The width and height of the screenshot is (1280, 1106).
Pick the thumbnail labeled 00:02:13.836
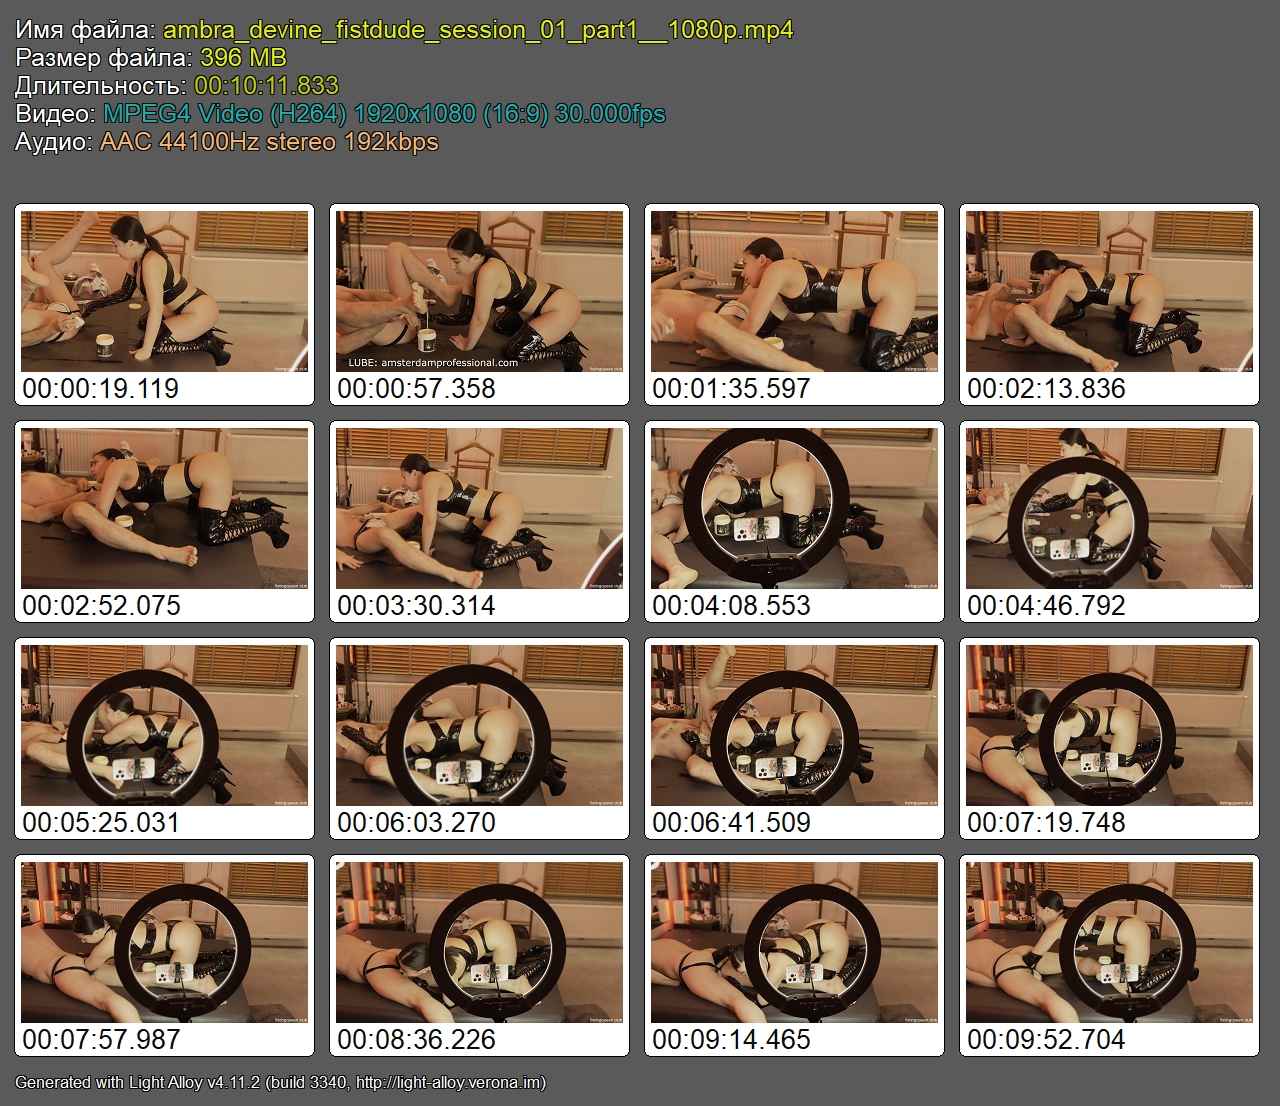click(1110, 291)
